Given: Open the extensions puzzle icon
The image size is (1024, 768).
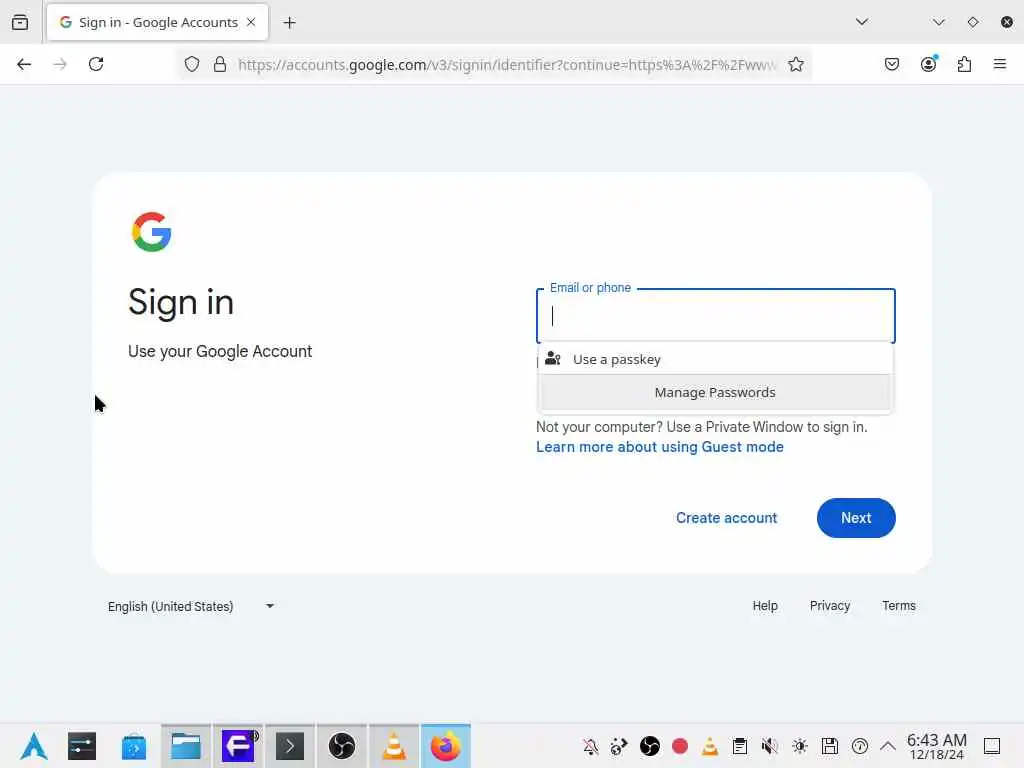Looking at the screenshot, I should coord(965,64).
